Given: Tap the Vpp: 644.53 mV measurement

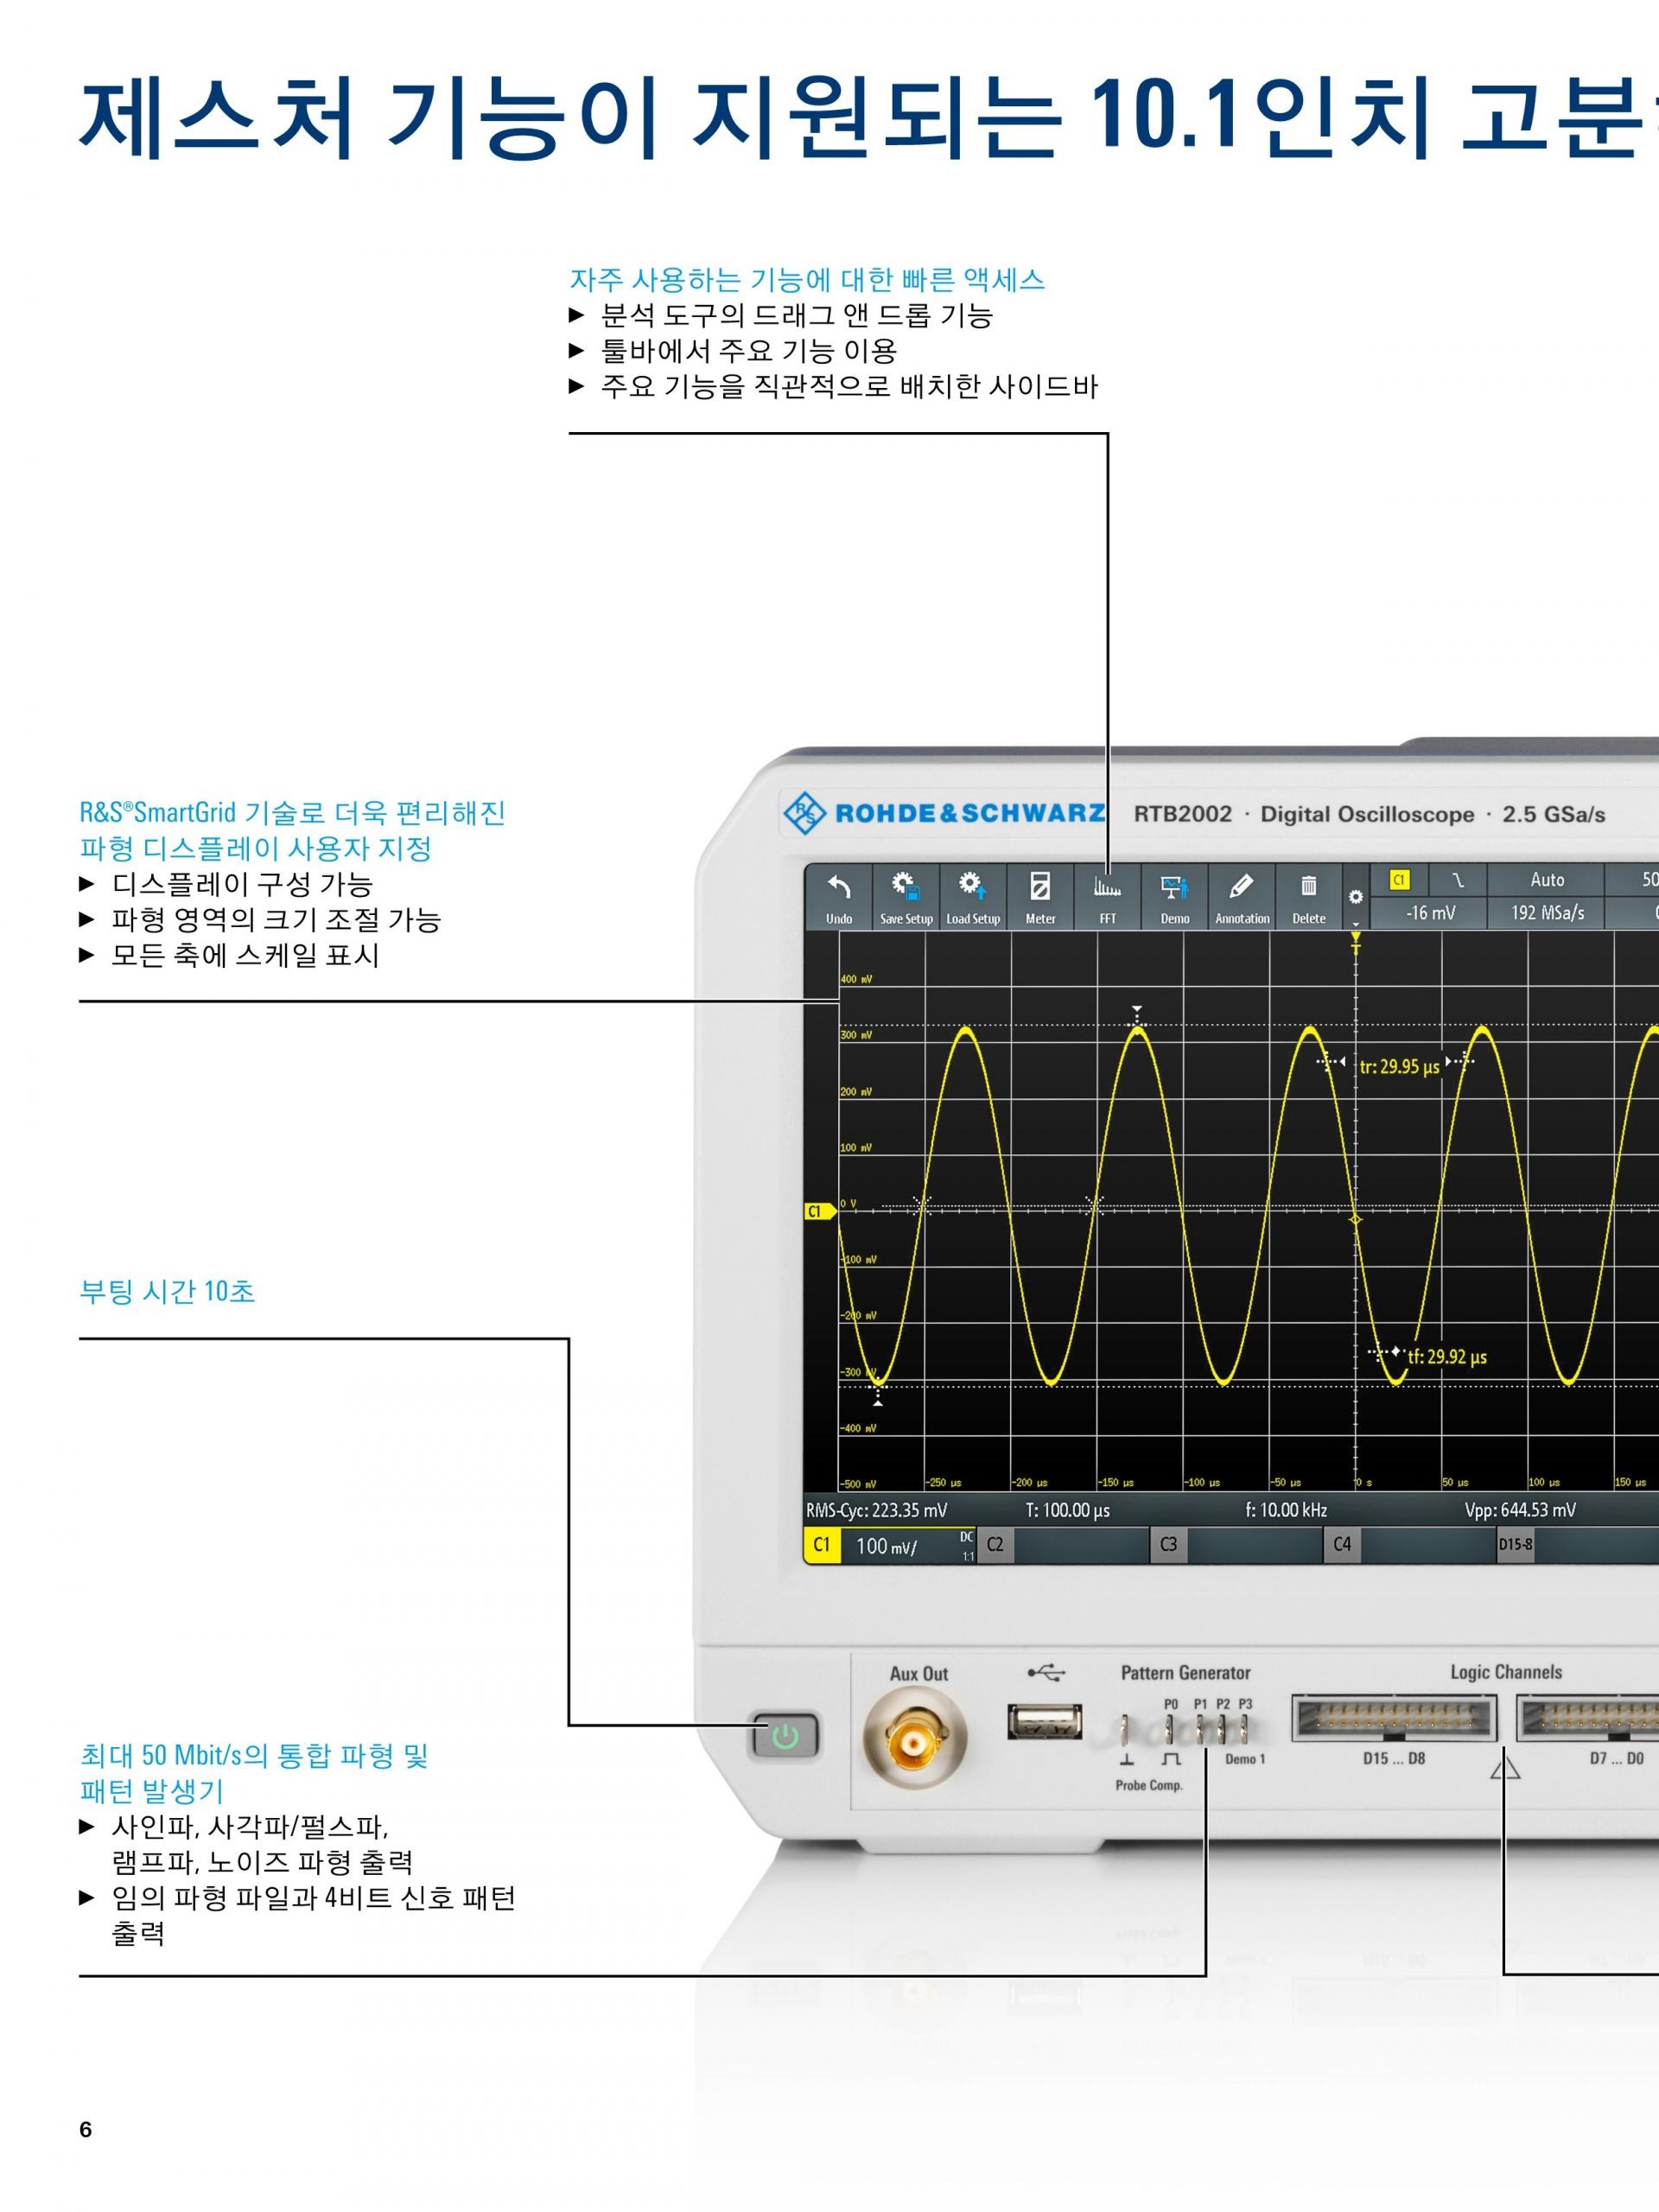Looking at the screenshot, I should point(1520,1510).
